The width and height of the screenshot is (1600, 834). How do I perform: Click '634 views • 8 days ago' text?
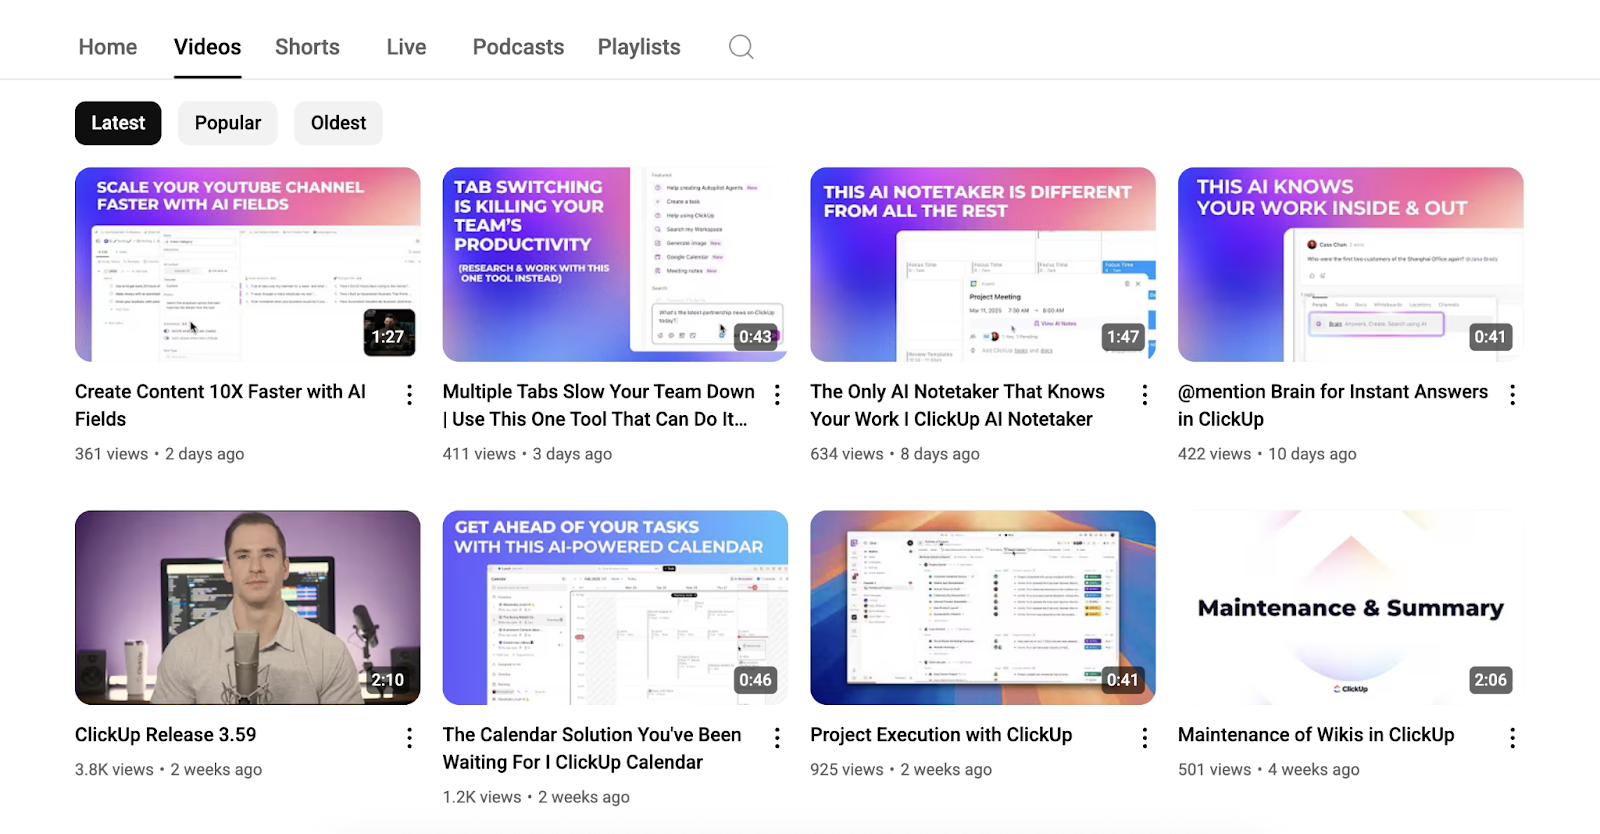click(895, 454)
